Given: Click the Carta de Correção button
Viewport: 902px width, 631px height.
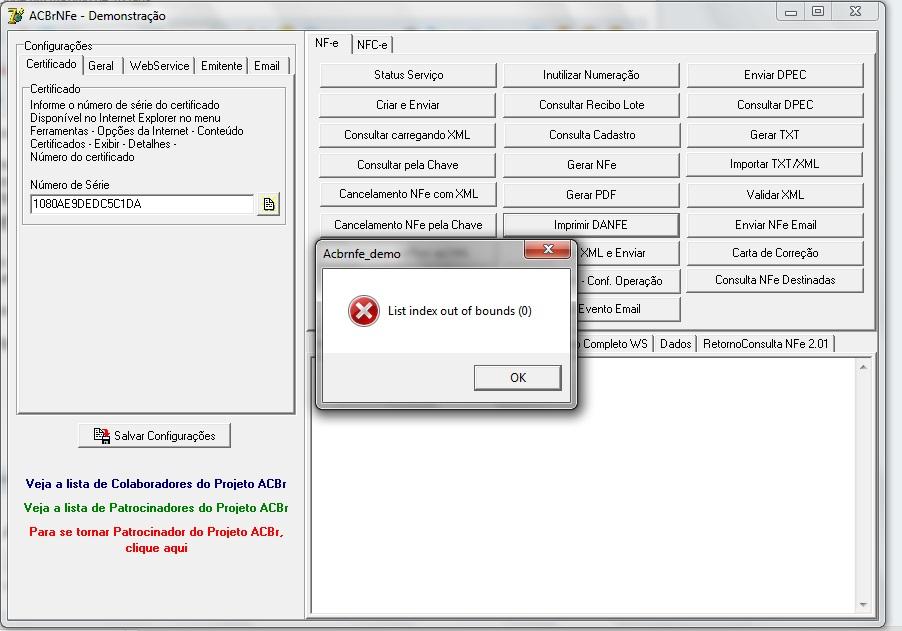Looking at the screenshot, I should pos(775,253).
